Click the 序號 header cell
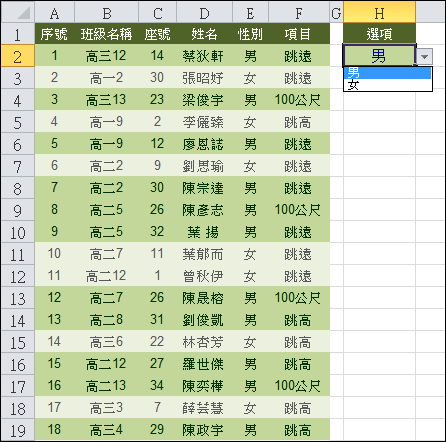The height and width of the screenshot is (442, 446). pos(54,34)
